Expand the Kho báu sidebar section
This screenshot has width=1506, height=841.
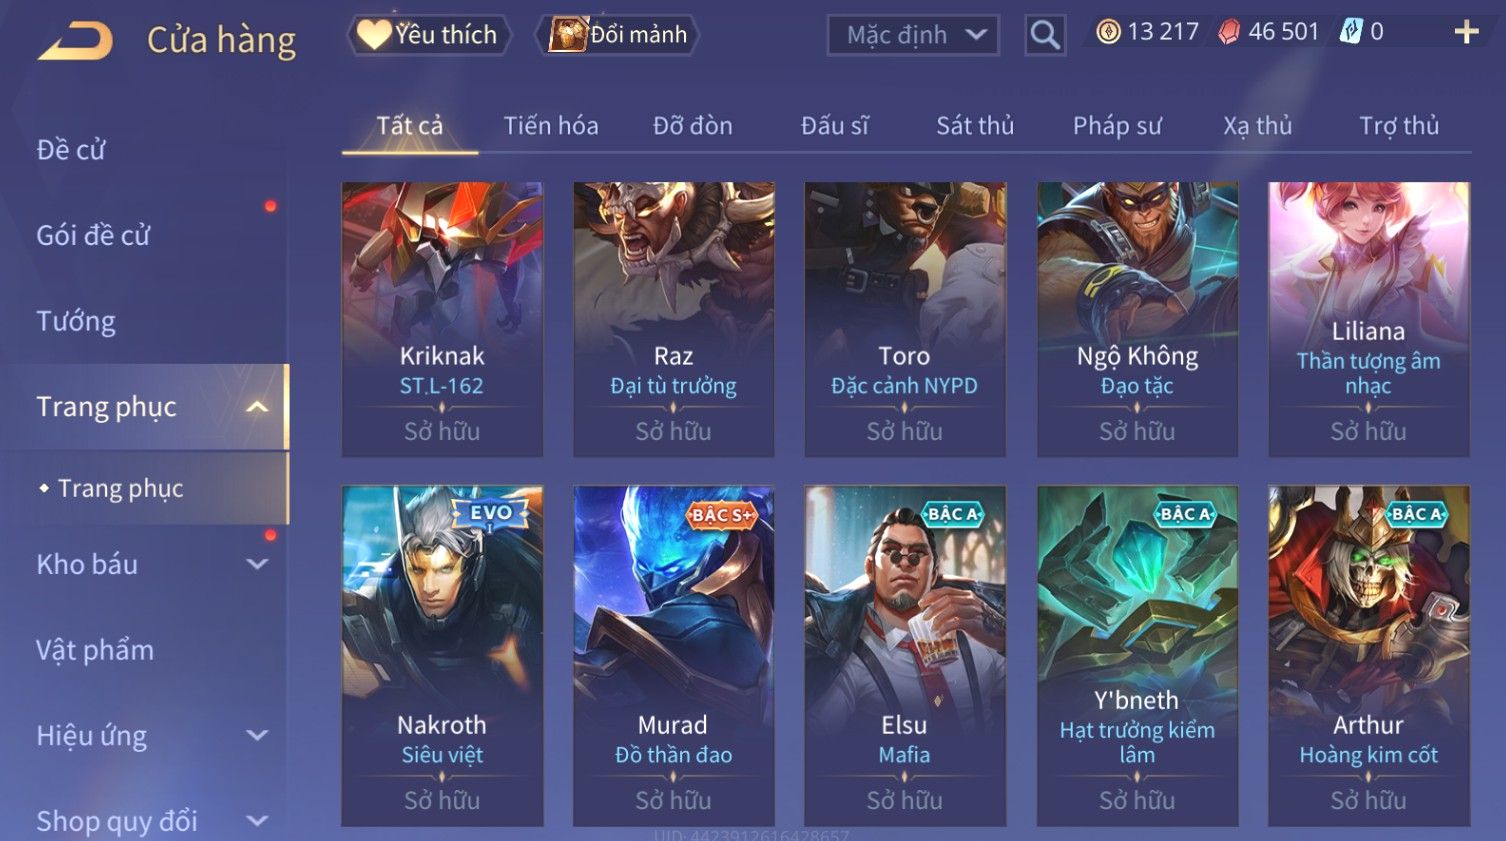(x=257, y=564)
